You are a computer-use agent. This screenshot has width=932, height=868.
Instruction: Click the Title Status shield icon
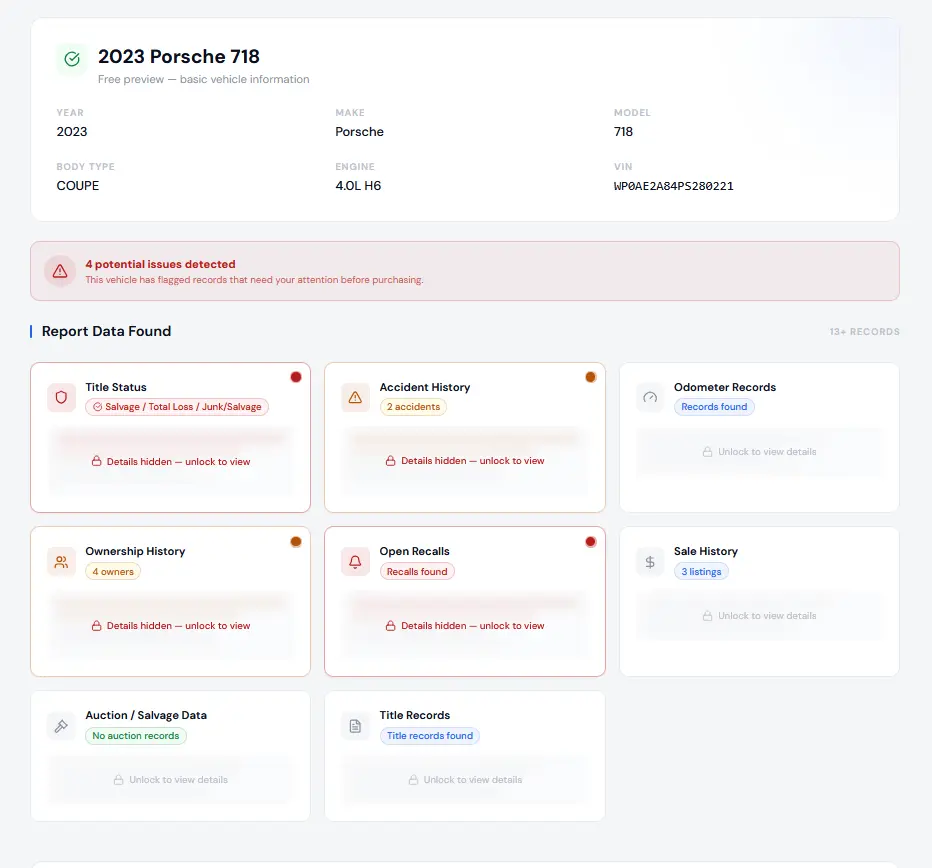coord(61,398)
